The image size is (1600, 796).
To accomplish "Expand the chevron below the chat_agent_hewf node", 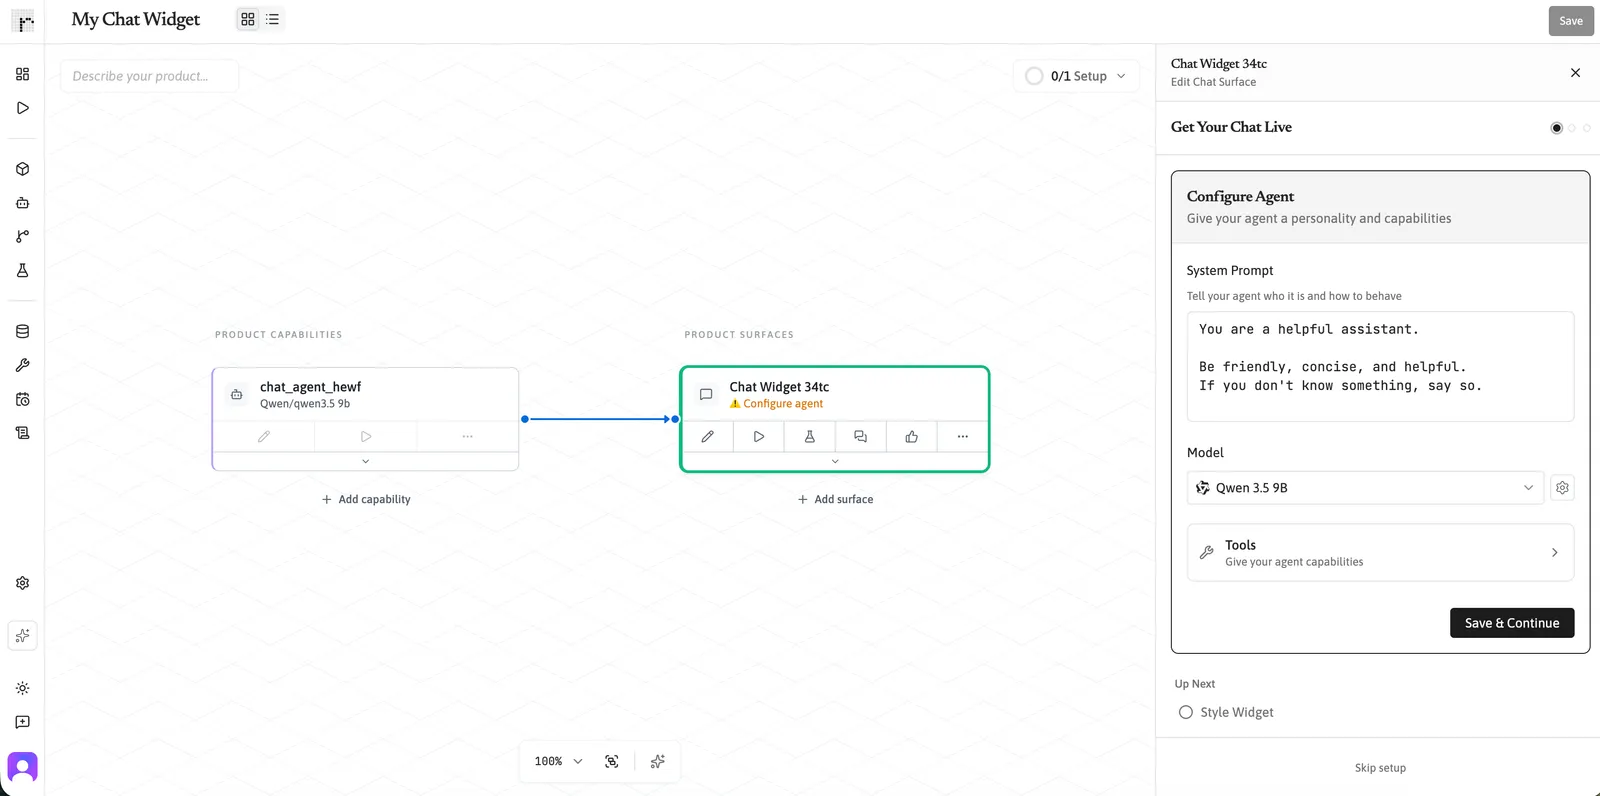I will [x=365, y=461].
